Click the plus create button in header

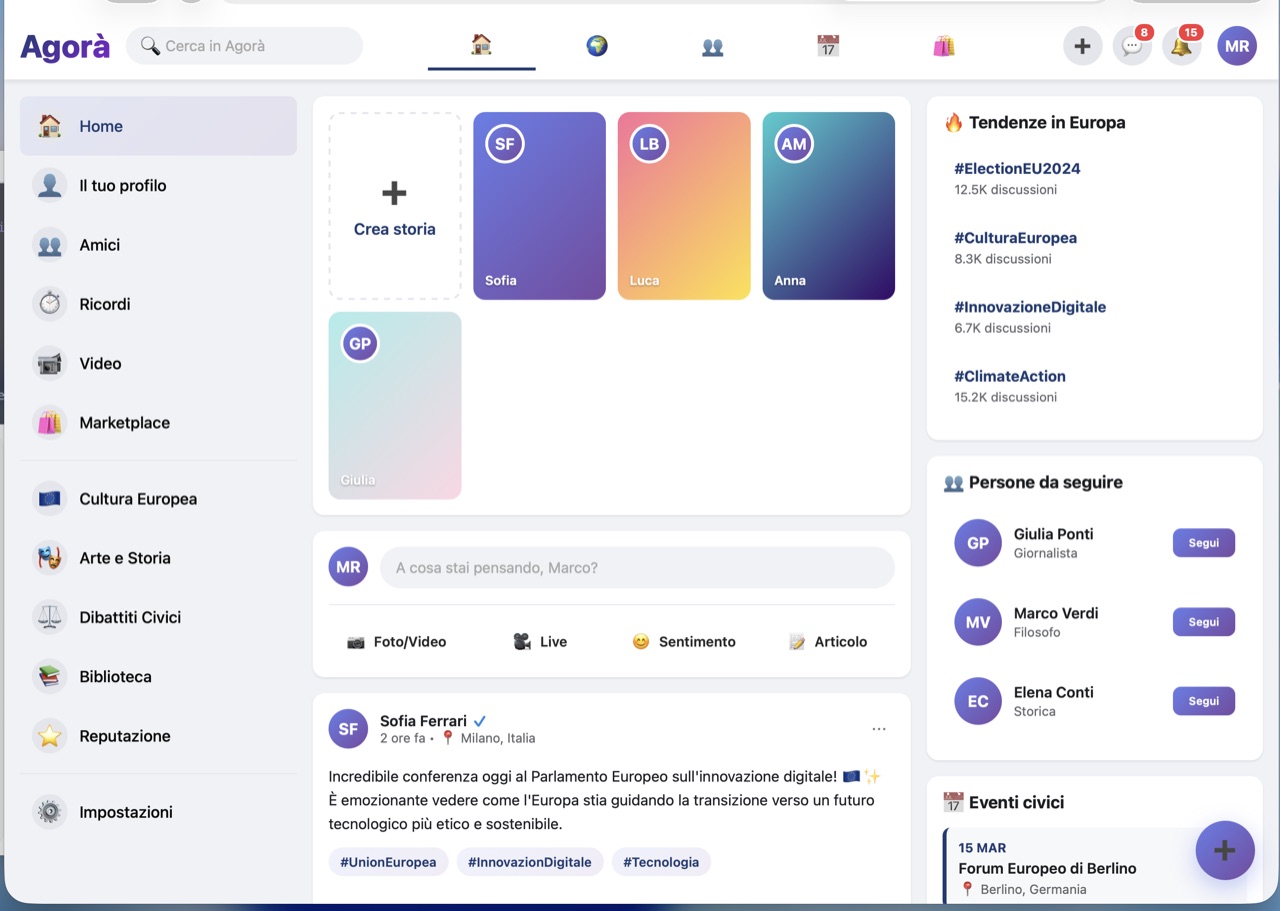click(x=1082, y=46)
